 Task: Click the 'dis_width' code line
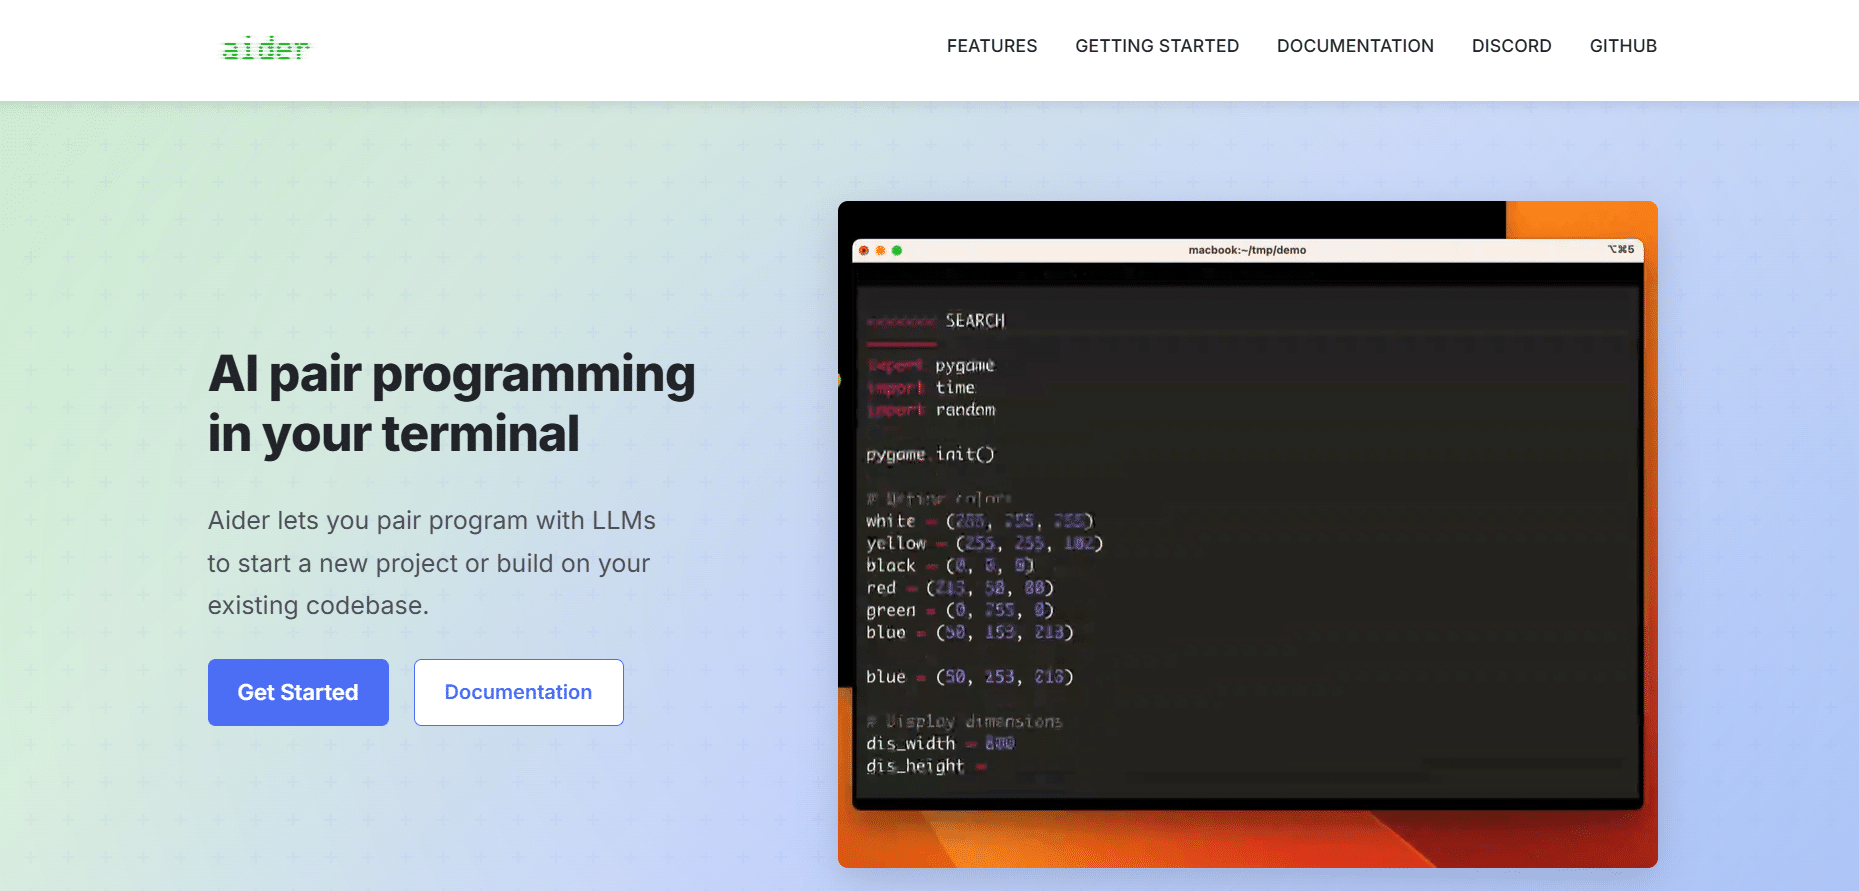click(x=940, y=743)
